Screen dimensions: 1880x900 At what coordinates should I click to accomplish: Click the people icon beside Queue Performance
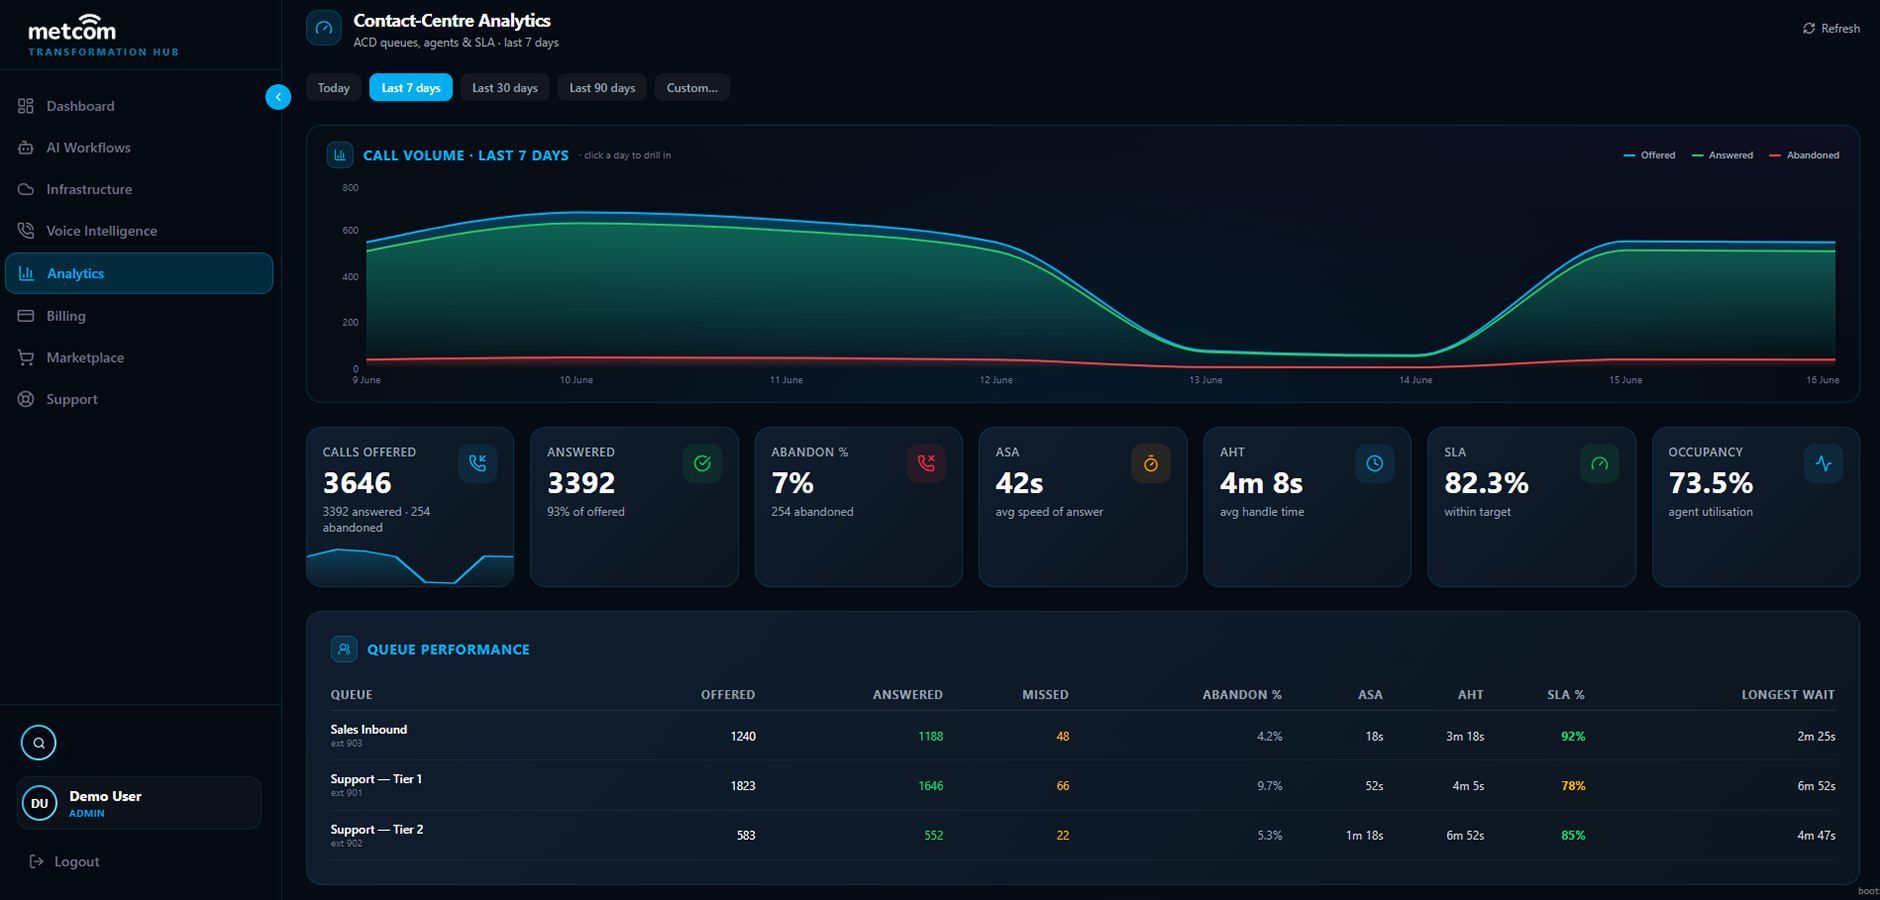[x=344, y=649]
